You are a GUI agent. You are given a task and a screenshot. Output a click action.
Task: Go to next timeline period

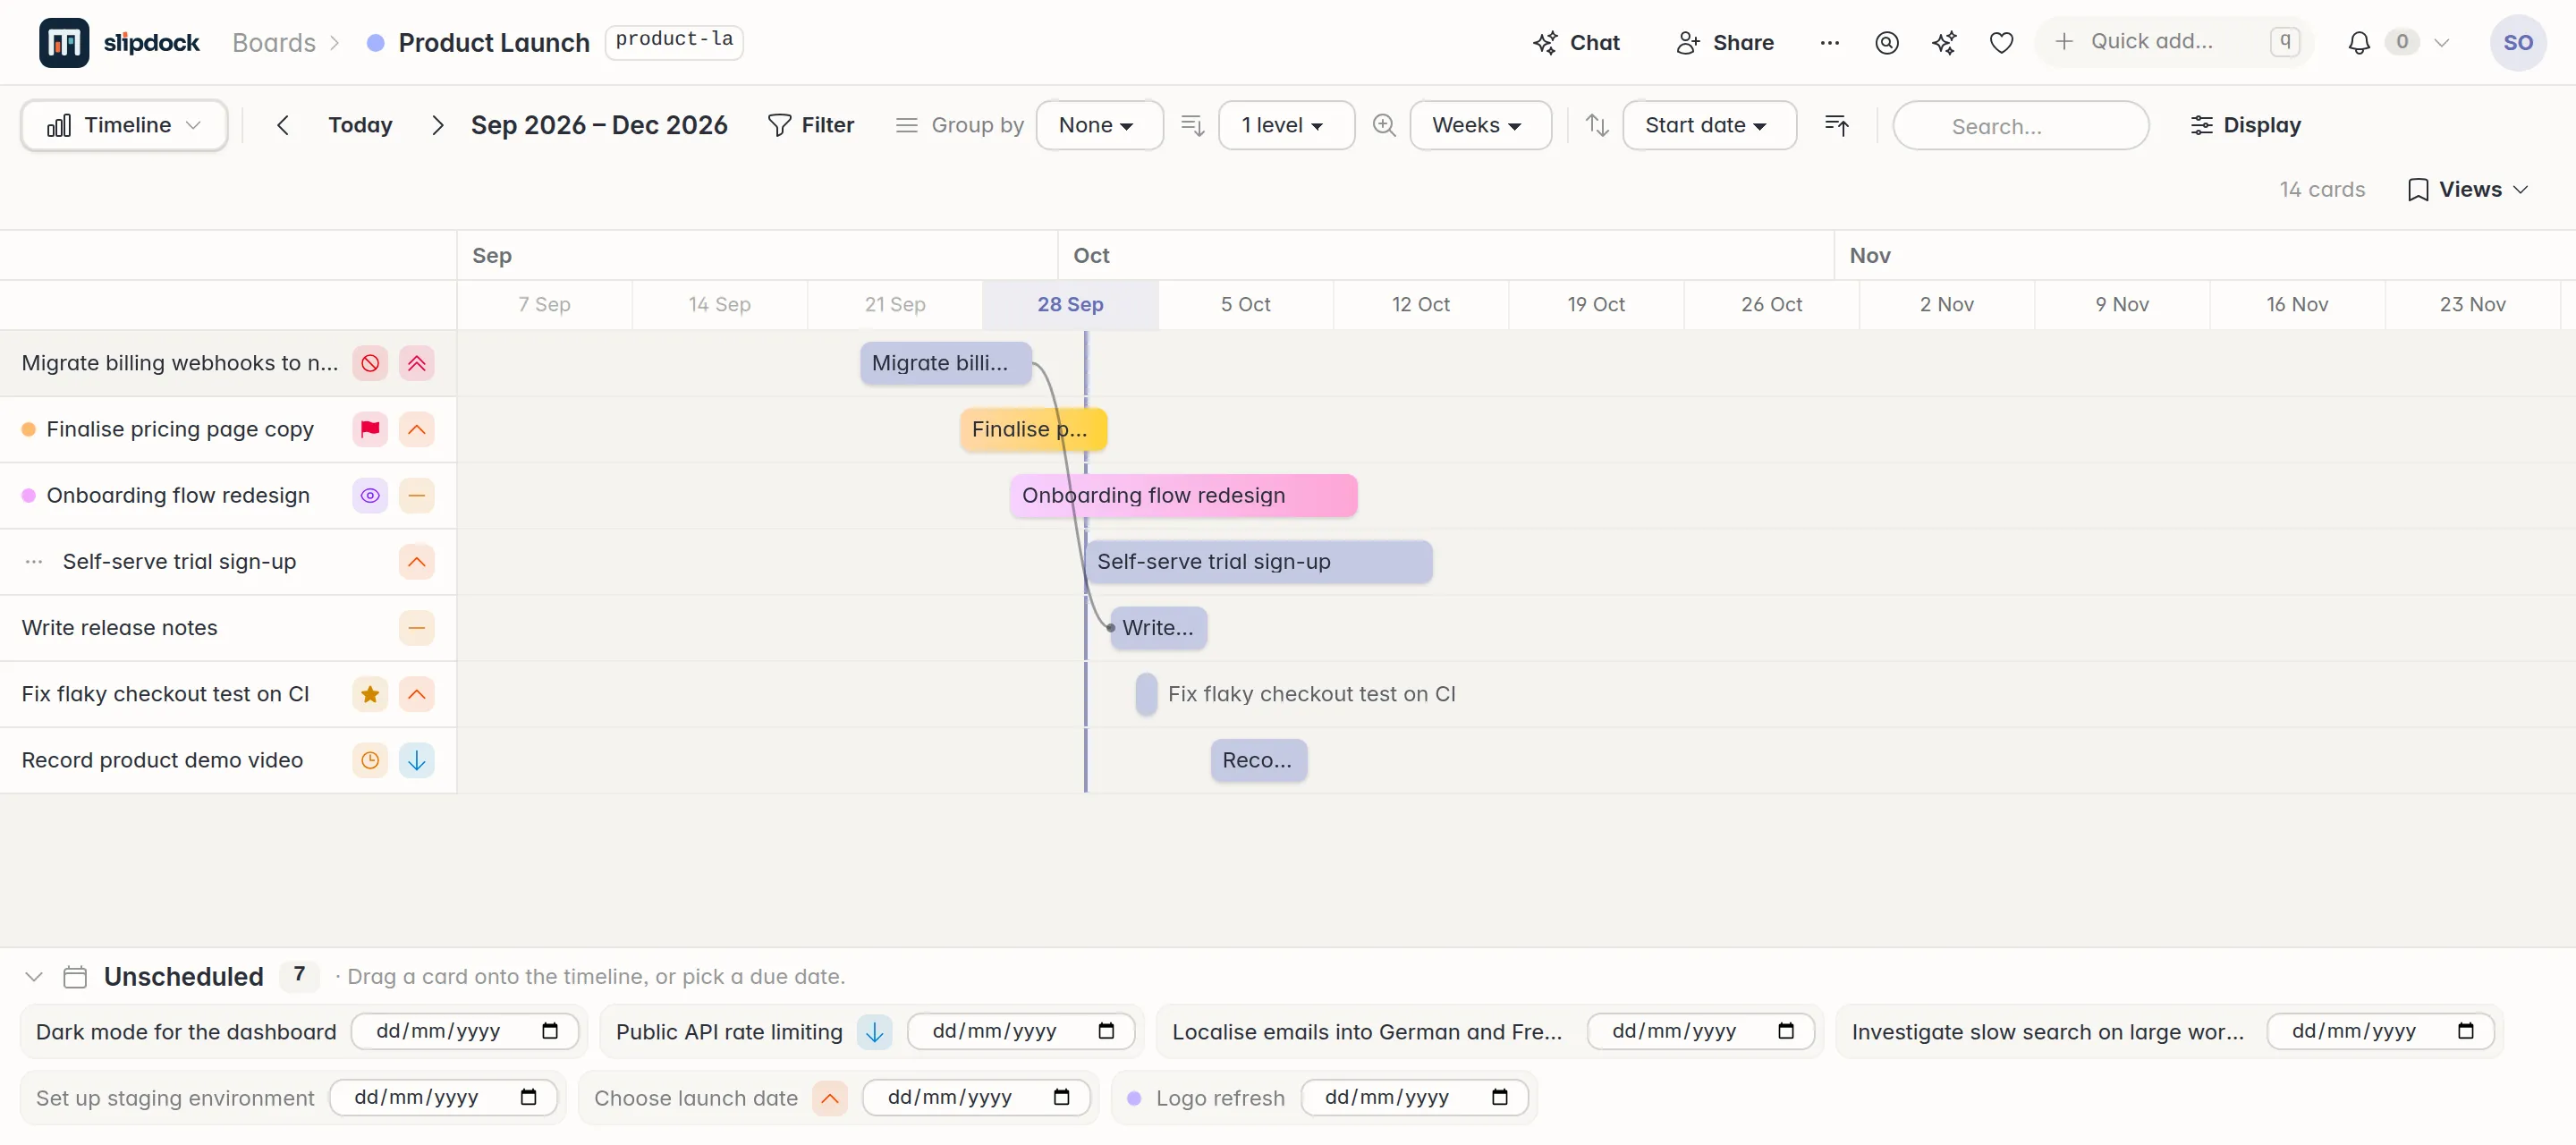(437, 125)
